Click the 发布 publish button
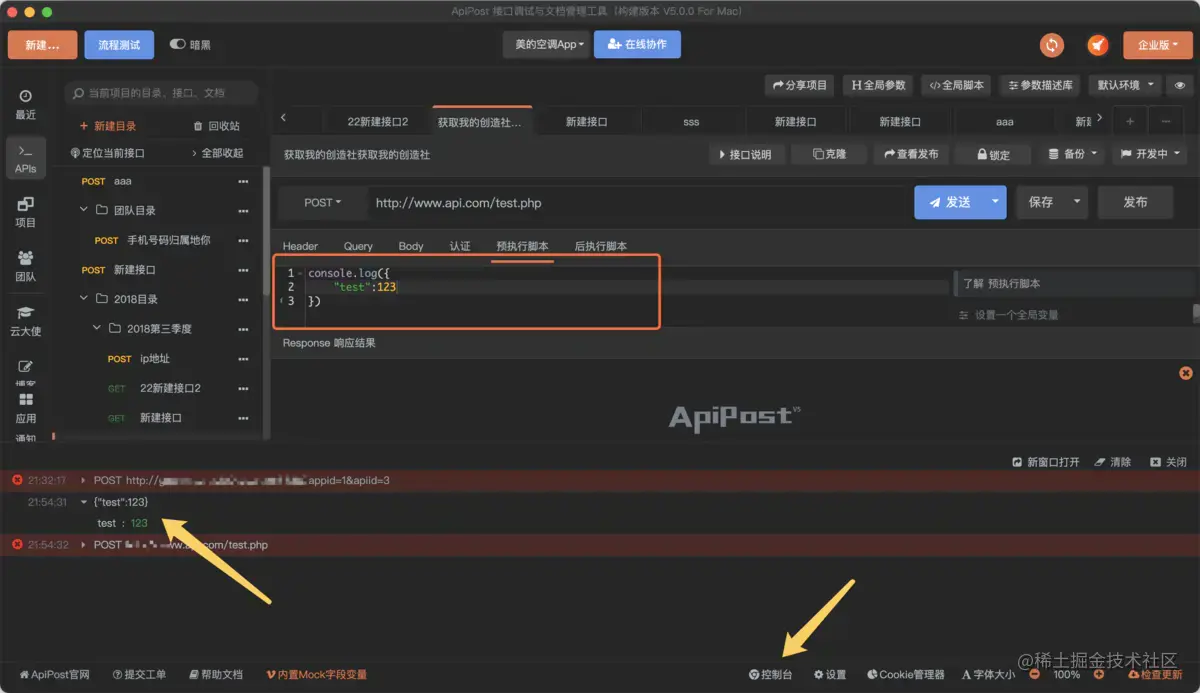Image resolution: width=1200 pixels, height=693 pixels. [x=1135, y=202]
